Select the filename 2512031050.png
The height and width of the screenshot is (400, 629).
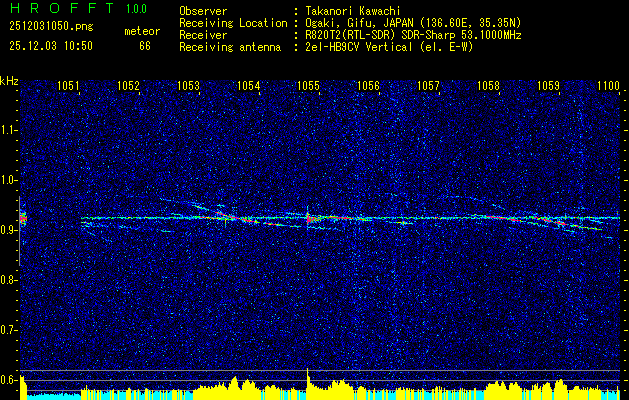[51, 27]
